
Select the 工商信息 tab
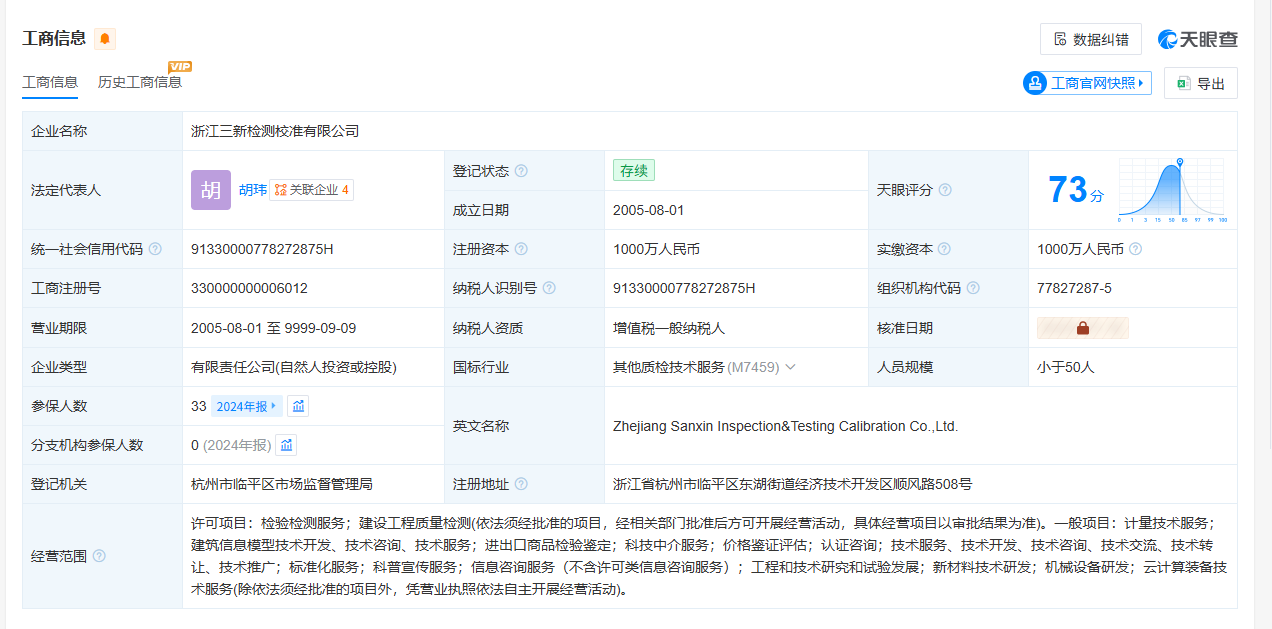tap(50, 82)
